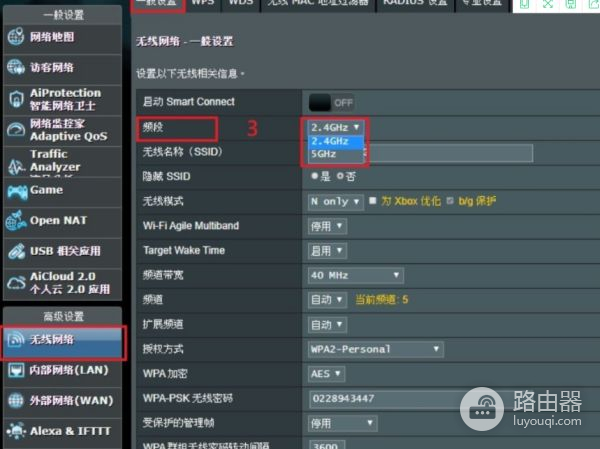Open the 频道带宽 40 MHz dropdown
Screen dimensions: 600x449
click(x=355, y=275)
